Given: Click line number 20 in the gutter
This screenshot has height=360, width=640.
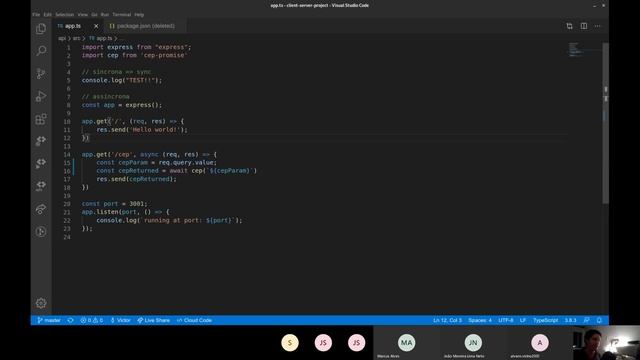Looking at the screenshot, I should coord(67,204).
